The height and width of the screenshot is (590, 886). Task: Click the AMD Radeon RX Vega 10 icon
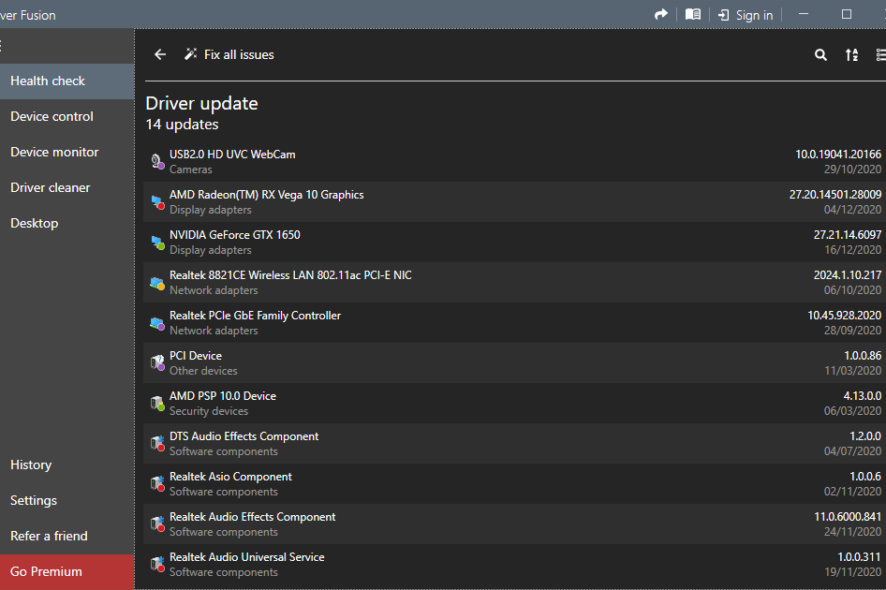pos(157,202)
